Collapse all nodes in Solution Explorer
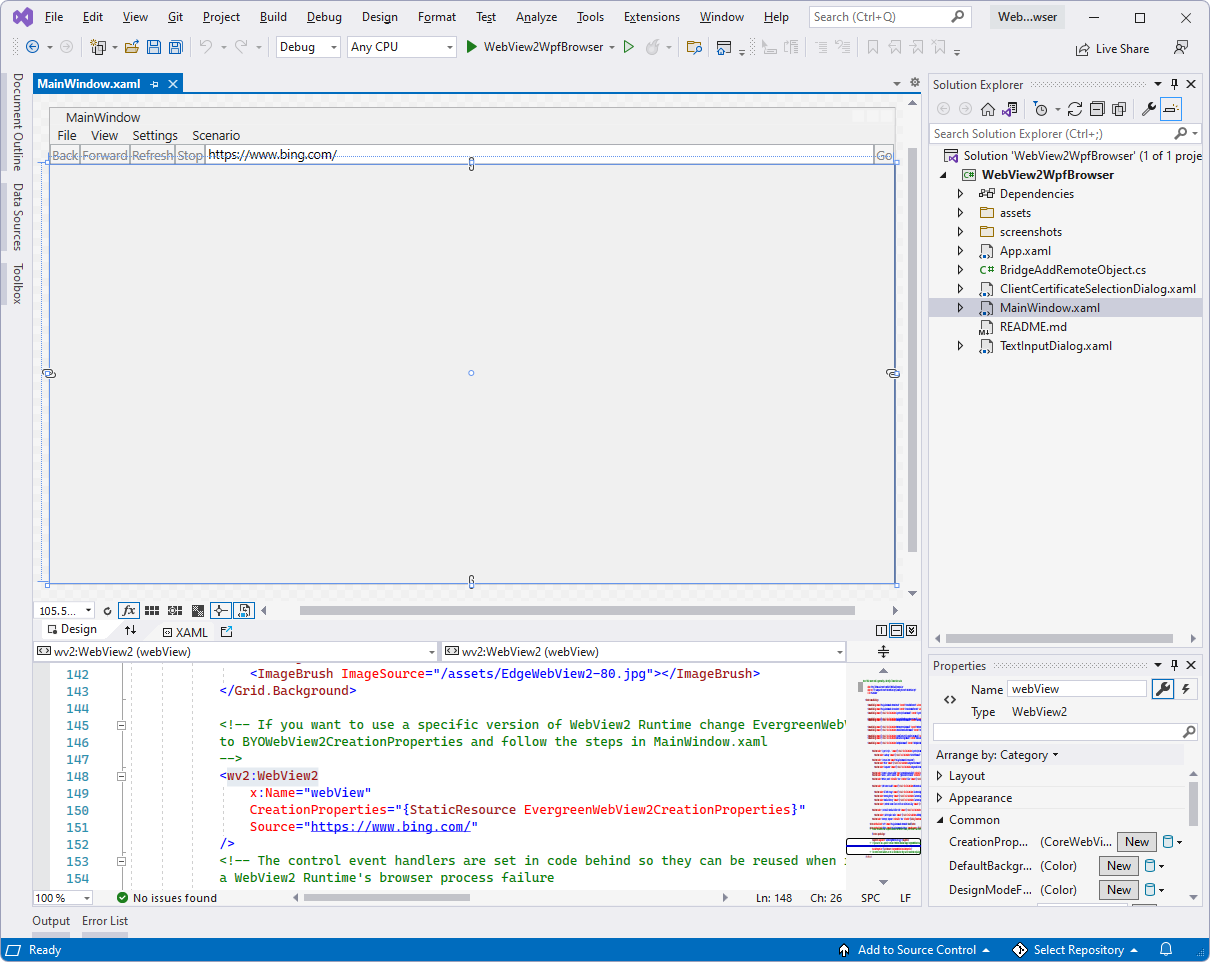Screen dimensions: 1210x962 tap(1097, 109)
